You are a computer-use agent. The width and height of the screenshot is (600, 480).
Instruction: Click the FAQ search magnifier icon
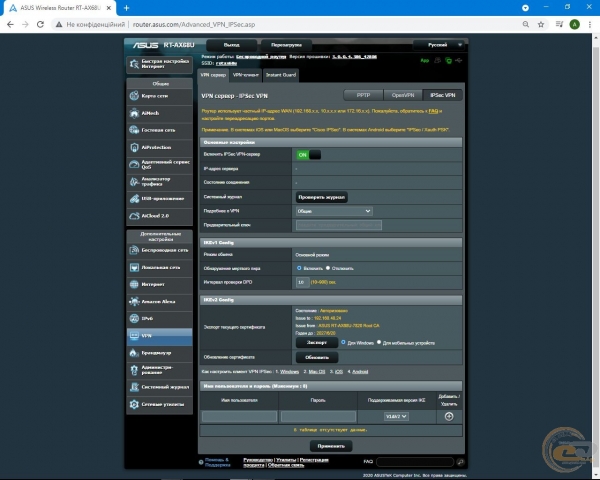[460, 462]
